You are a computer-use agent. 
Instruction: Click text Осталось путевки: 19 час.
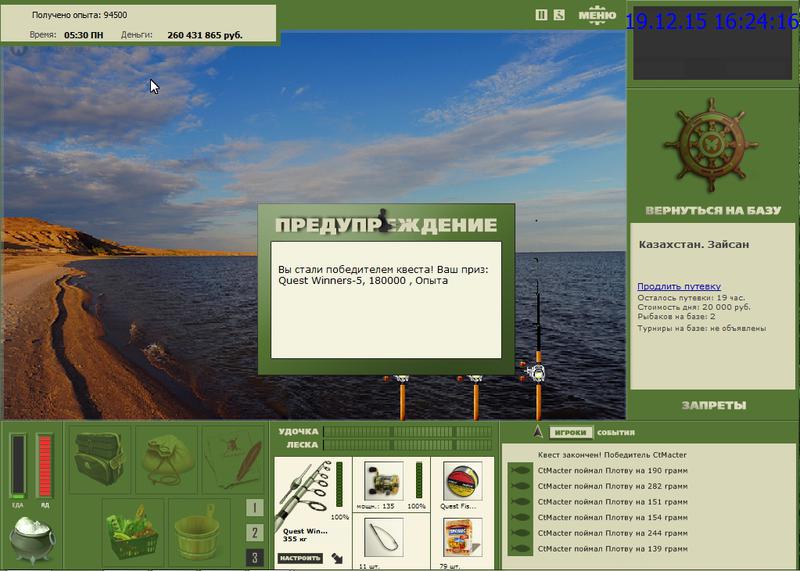coord(691,297)
